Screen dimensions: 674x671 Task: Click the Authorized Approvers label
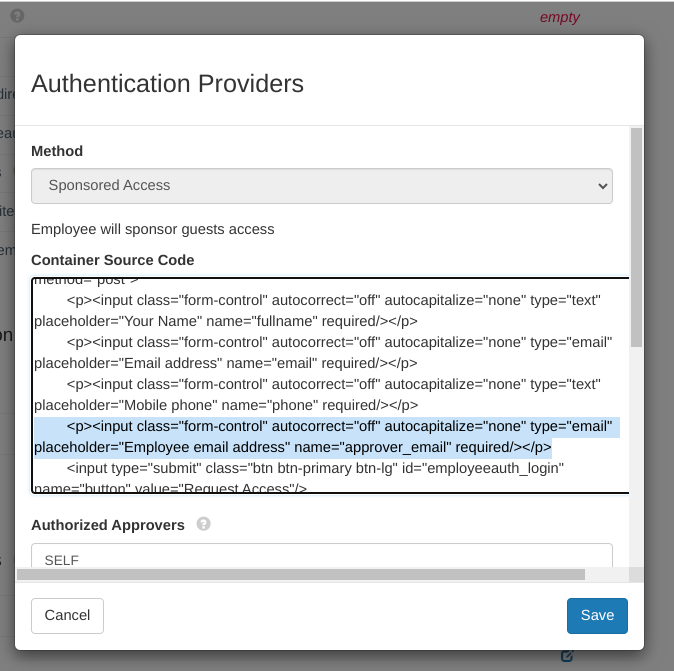pyautogui.click(x=108, y=525)
